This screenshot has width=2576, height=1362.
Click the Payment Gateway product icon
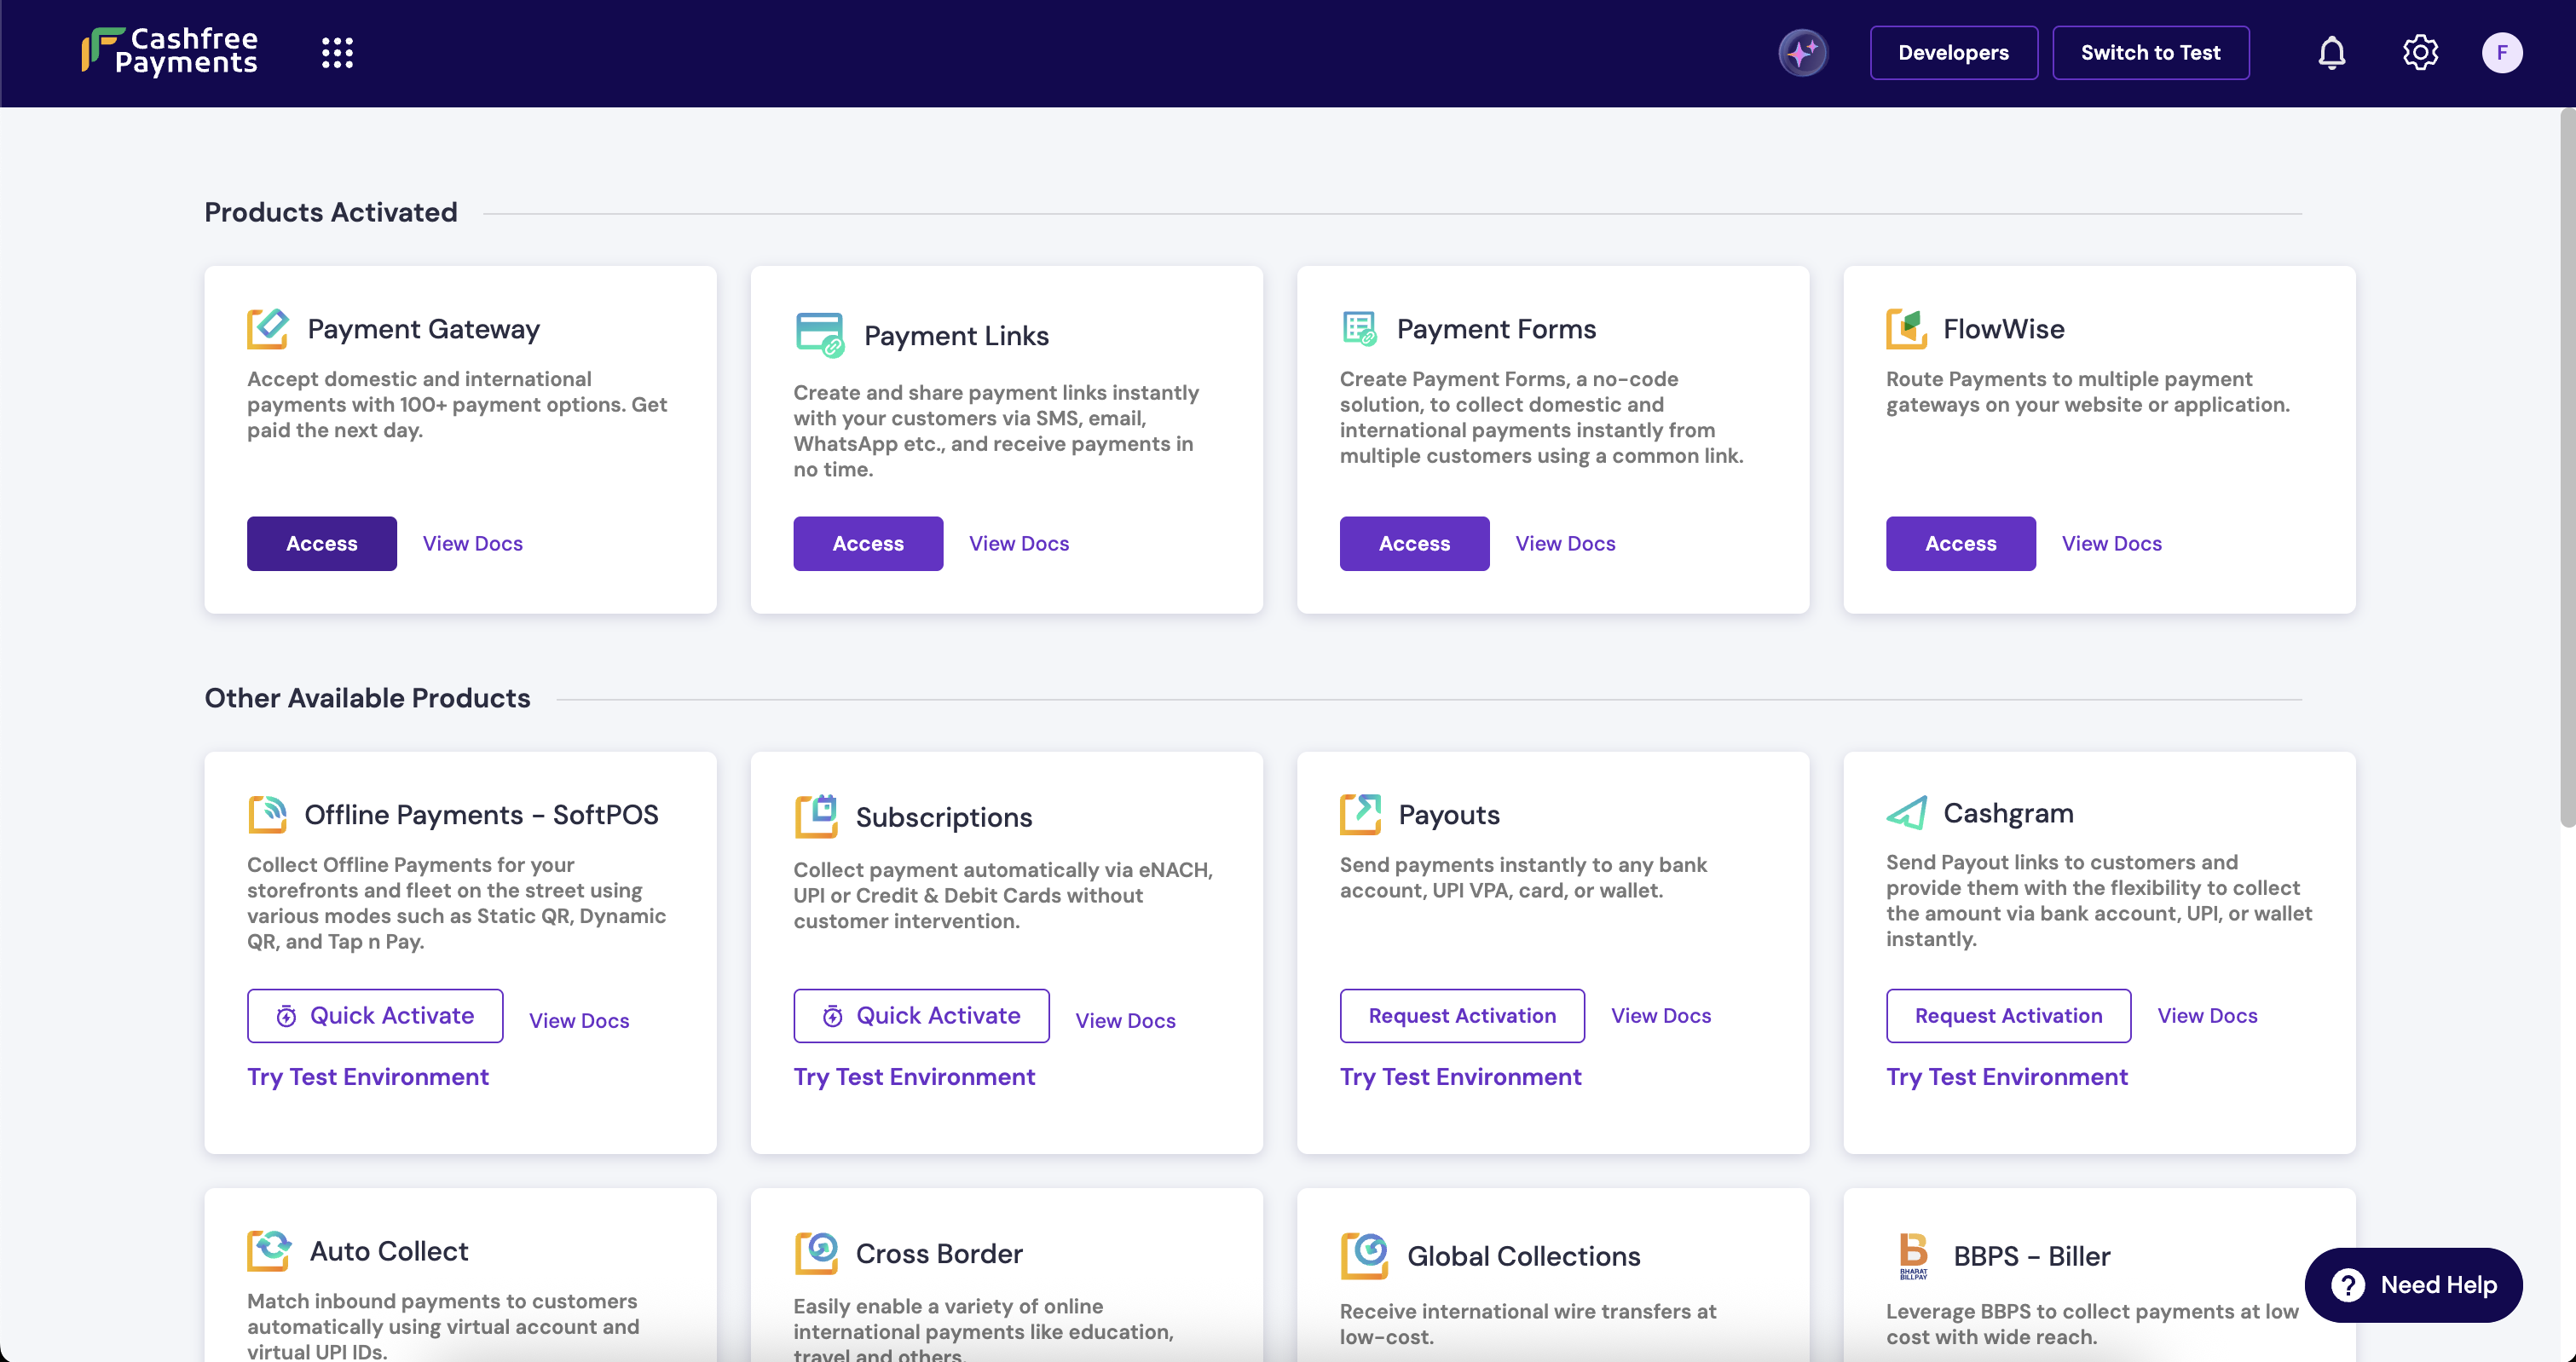[x=268, y=328]
